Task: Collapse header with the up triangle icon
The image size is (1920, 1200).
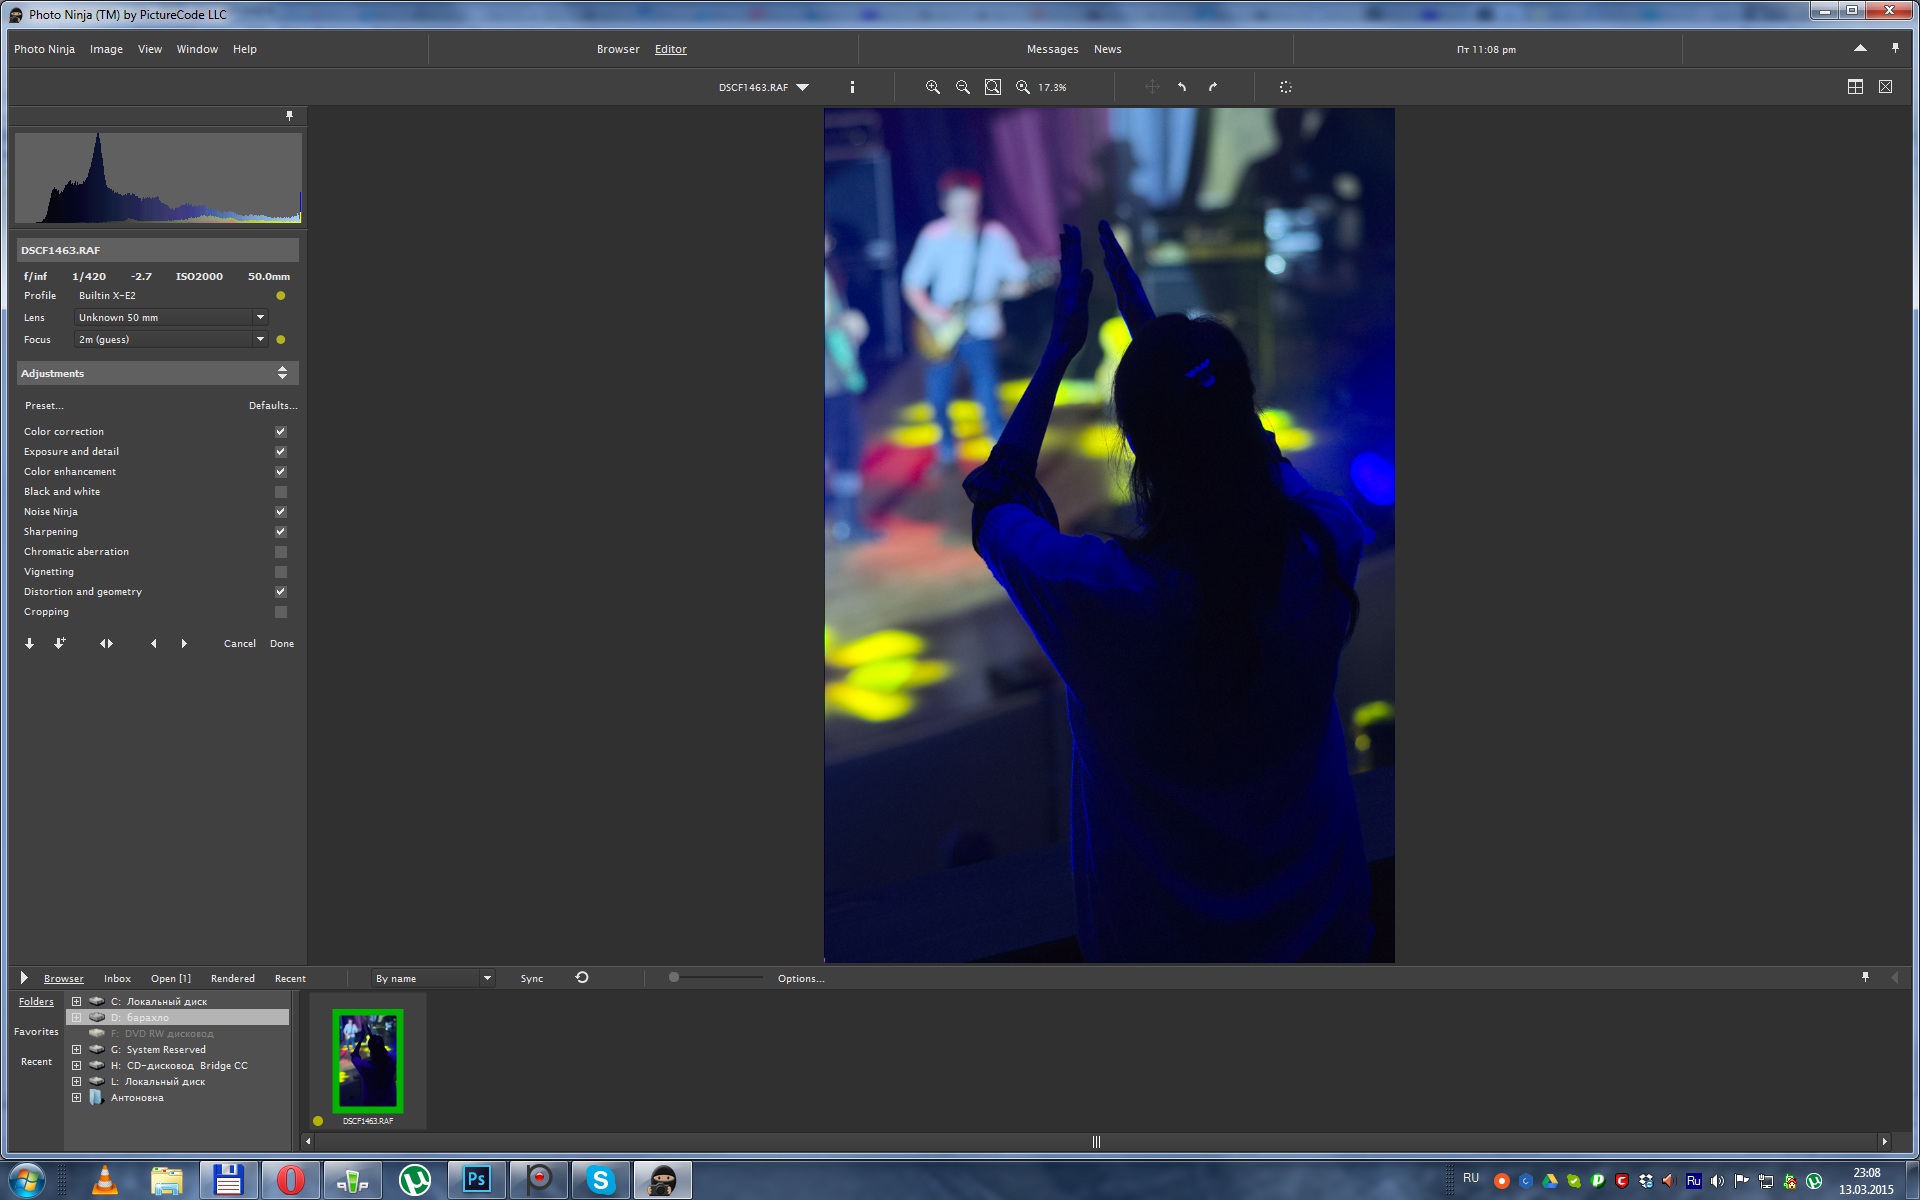Action: click(x=1860, y=48)
